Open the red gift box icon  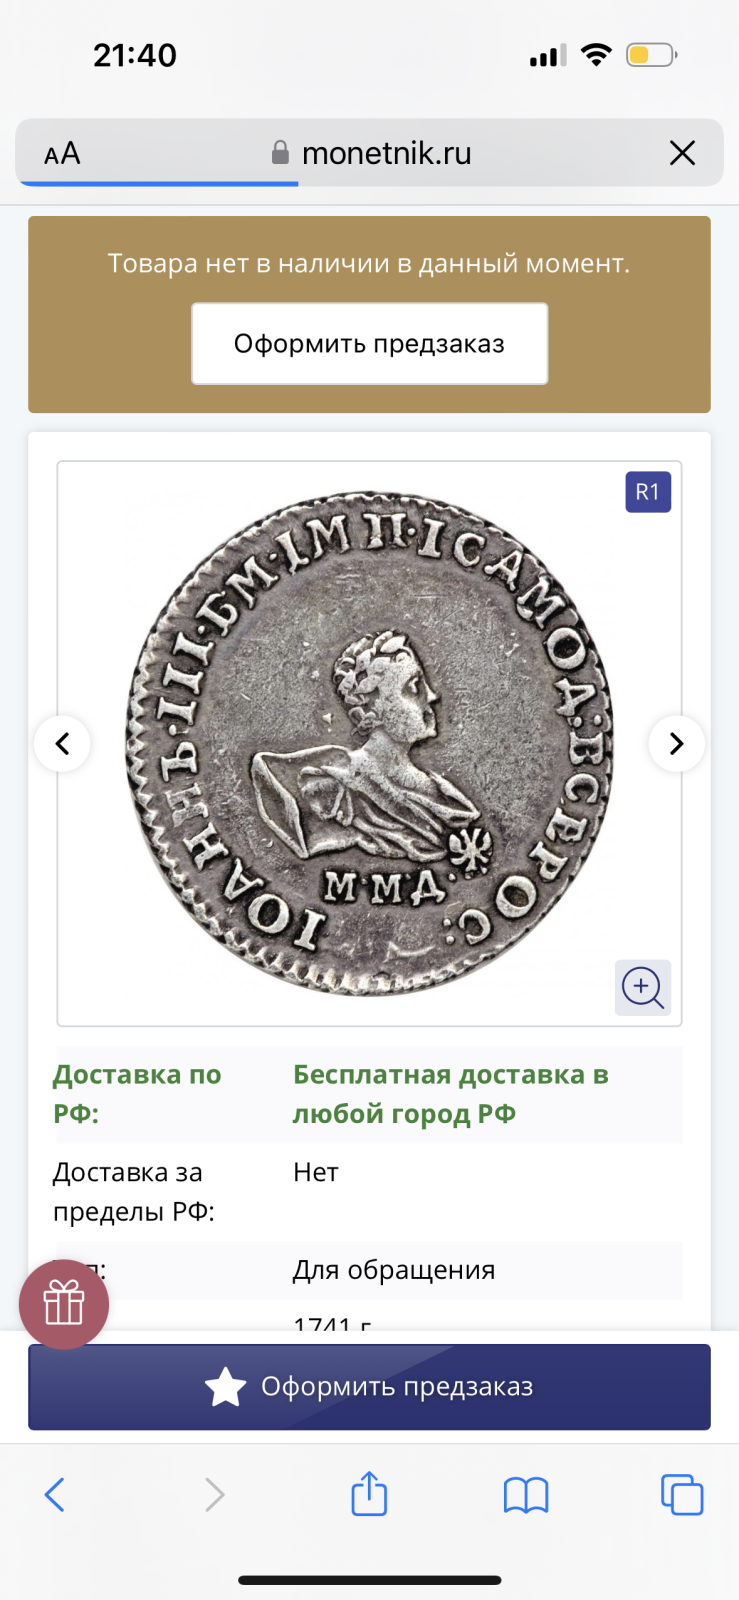pos(64,1304)
